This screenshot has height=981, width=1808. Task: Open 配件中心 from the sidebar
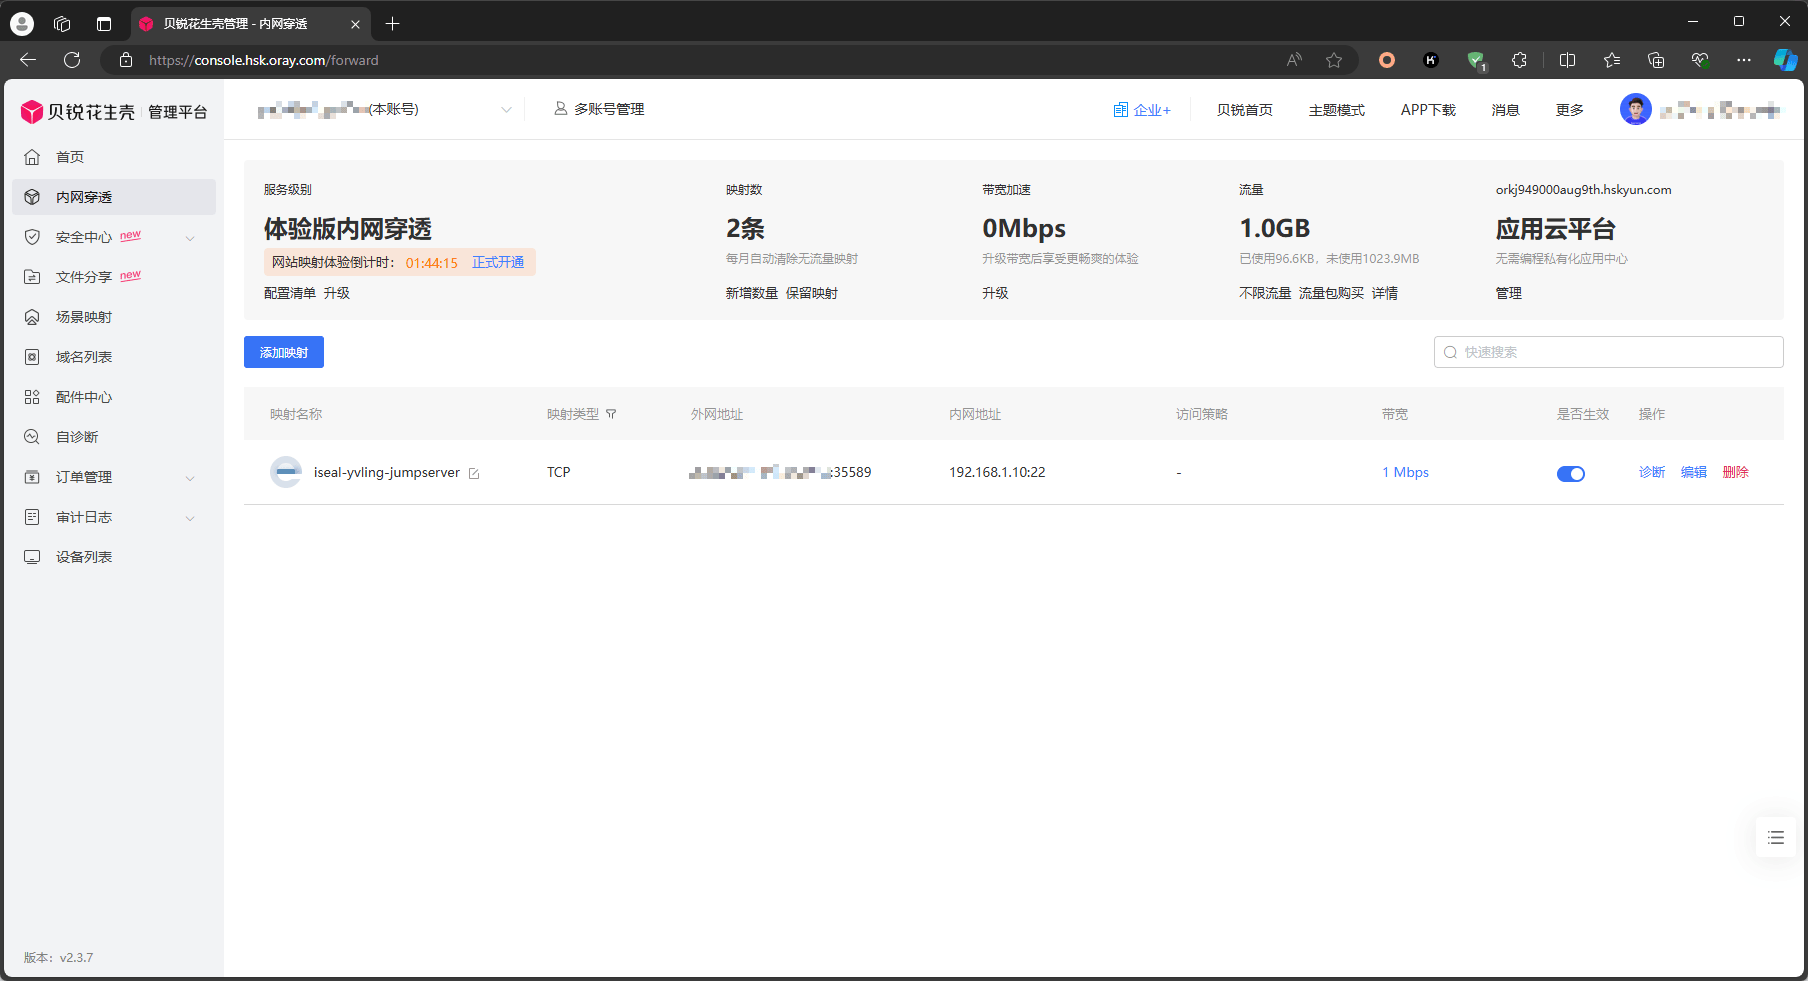[x=84, y=397]
